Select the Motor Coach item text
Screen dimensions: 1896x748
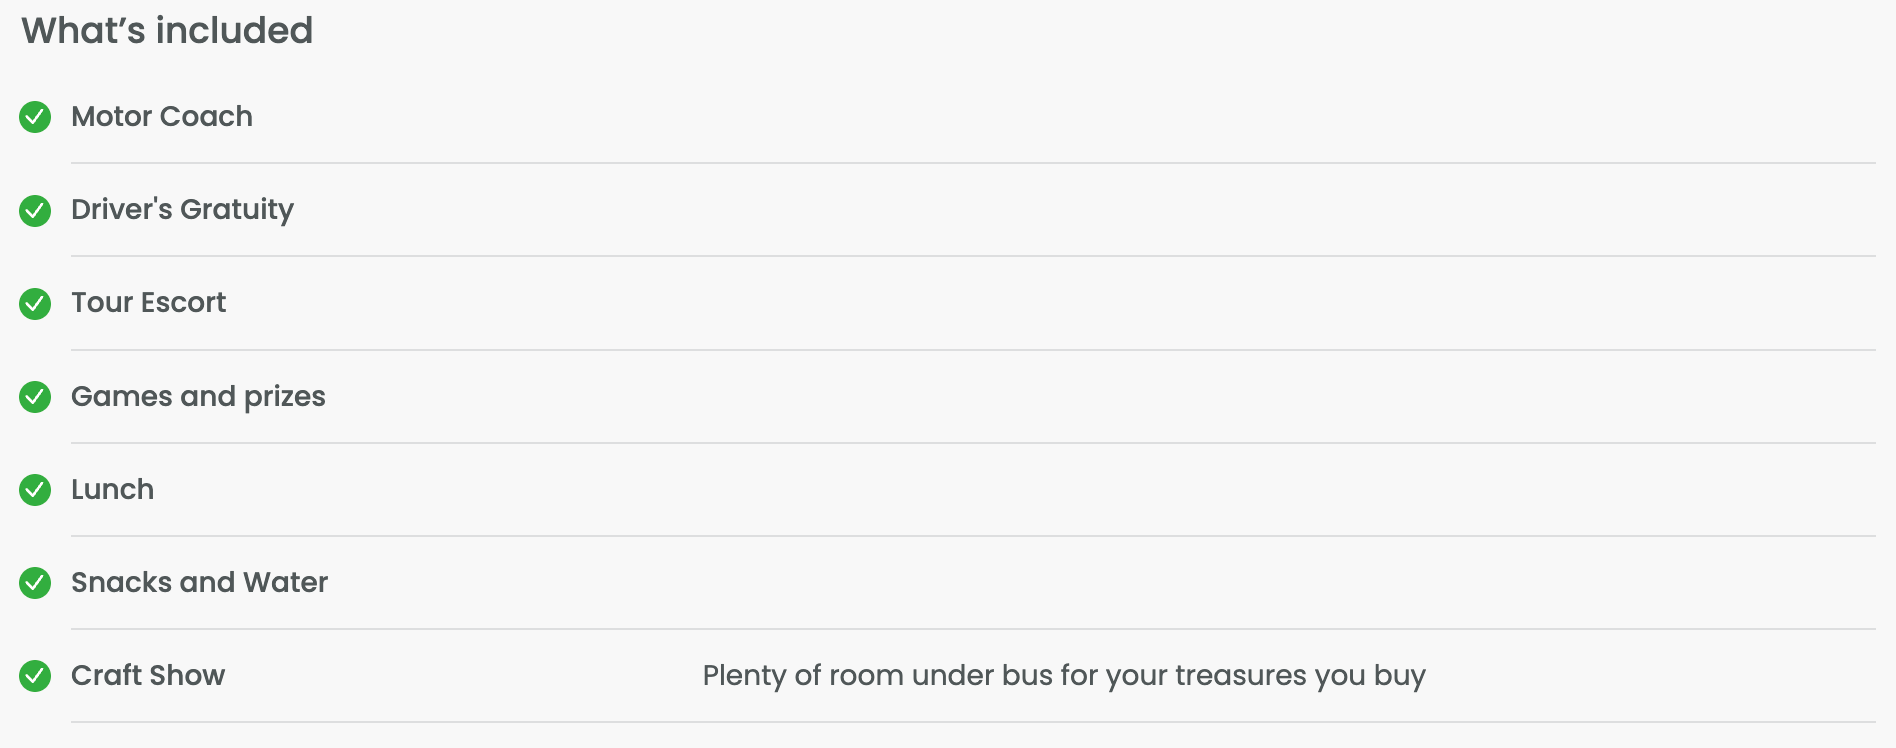162,116
